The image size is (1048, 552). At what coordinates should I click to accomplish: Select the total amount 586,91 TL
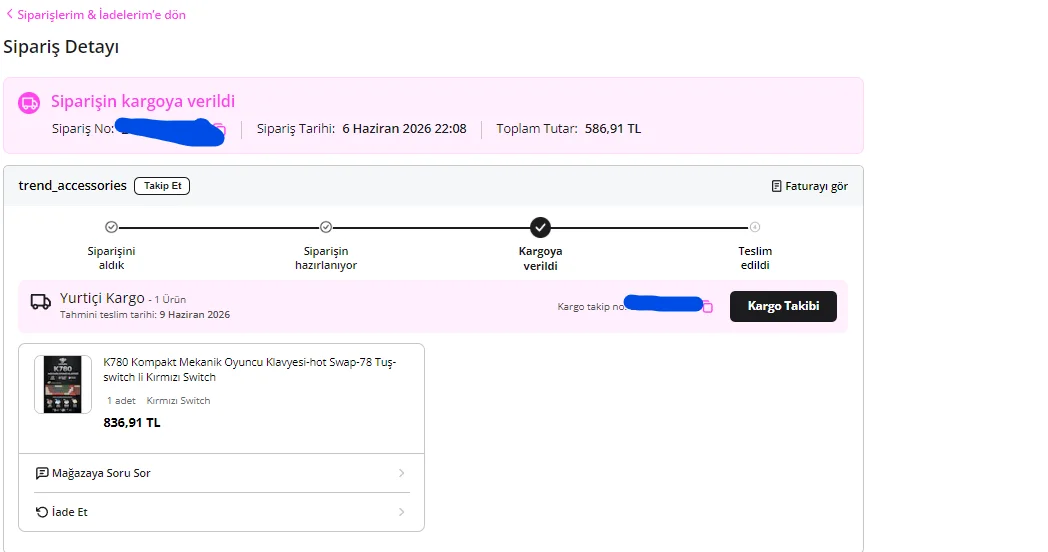(x=613, y=129)
